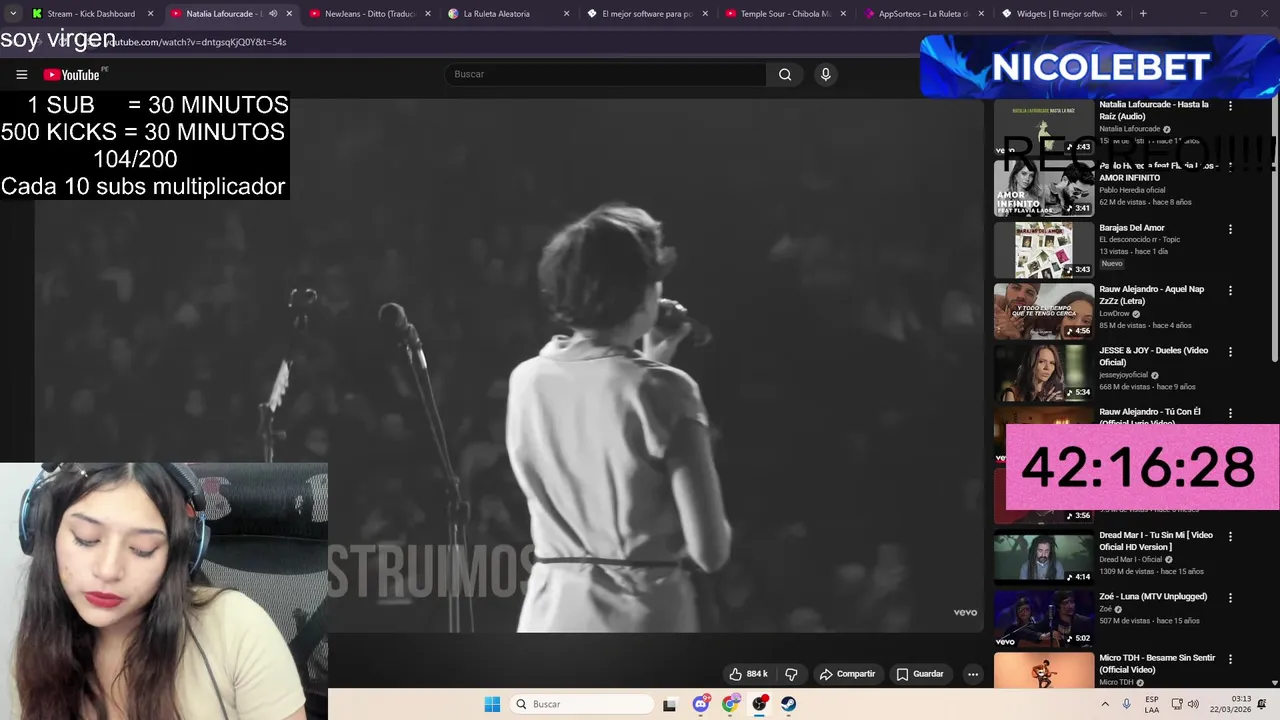Open options for Natalia Lafourcade - Hasta la Raíz suggestion
This screenshot has width=1280, height=720.
tap(1230, 105)
